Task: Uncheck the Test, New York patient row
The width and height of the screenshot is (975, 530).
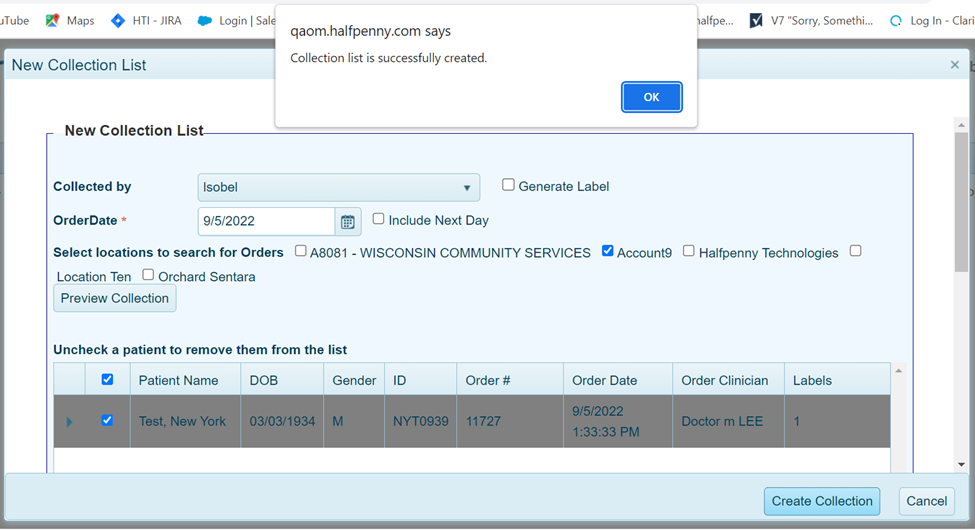Action: pos(107,421)
